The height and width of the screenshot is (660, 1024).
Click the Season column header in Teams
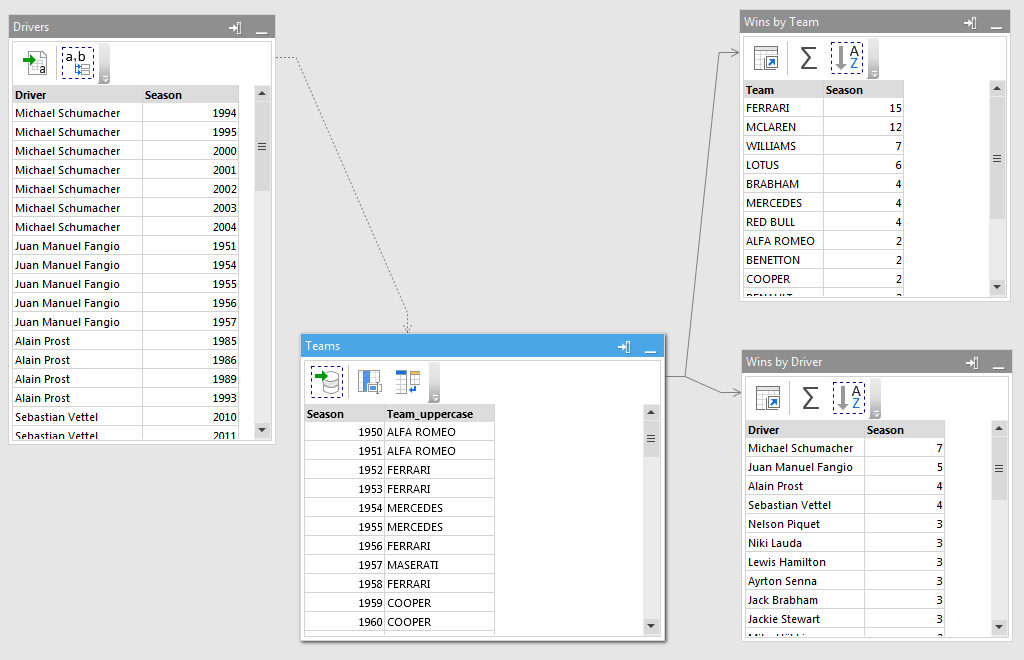344,414
